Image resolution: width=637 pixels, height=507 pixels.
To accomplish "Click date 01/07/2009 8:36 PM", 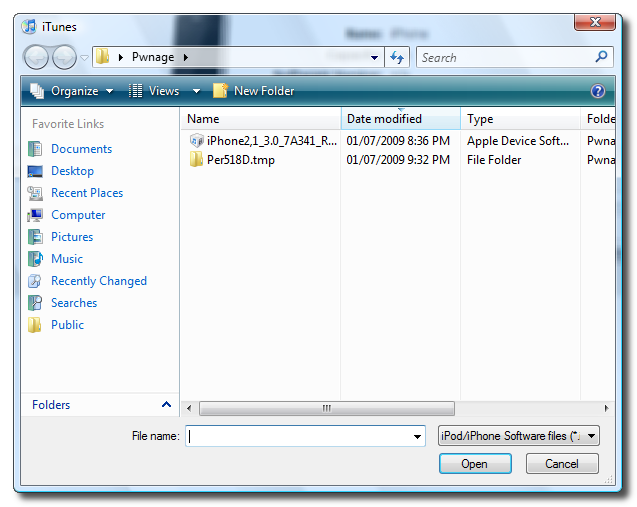I will 398,141.
